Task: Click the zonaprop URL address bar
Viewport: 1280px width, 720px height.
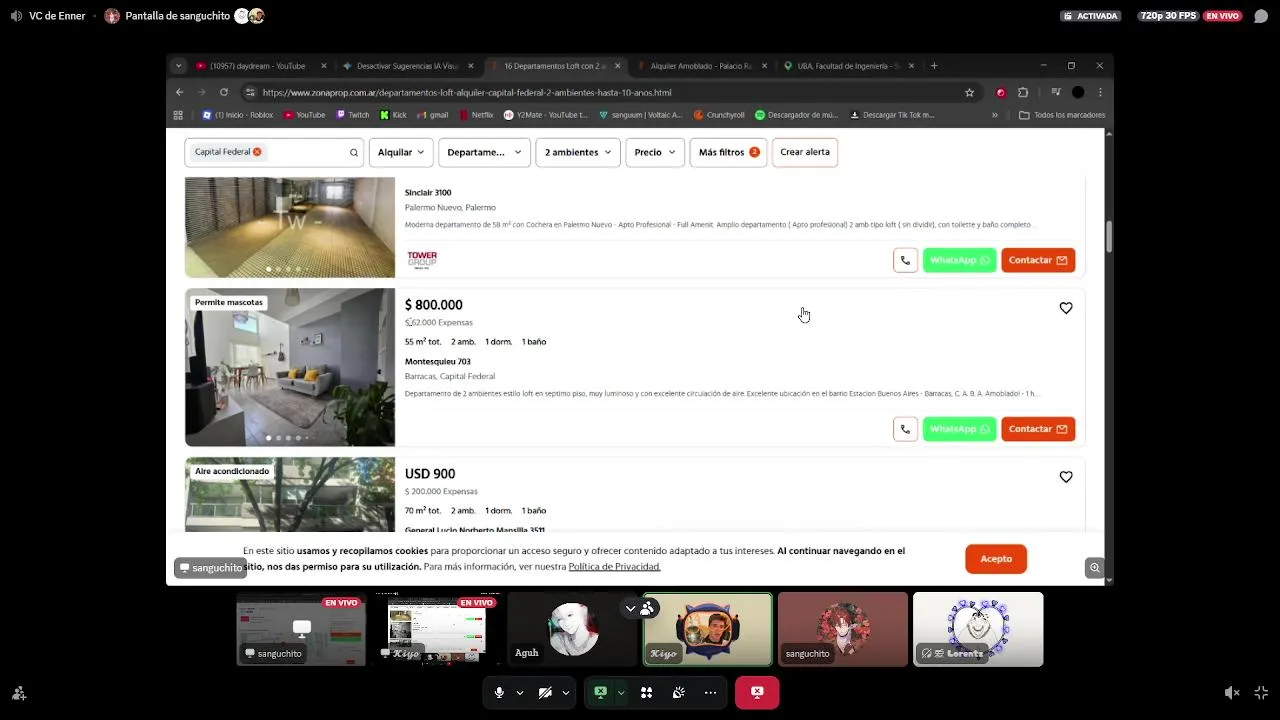Action: (600, 92)
